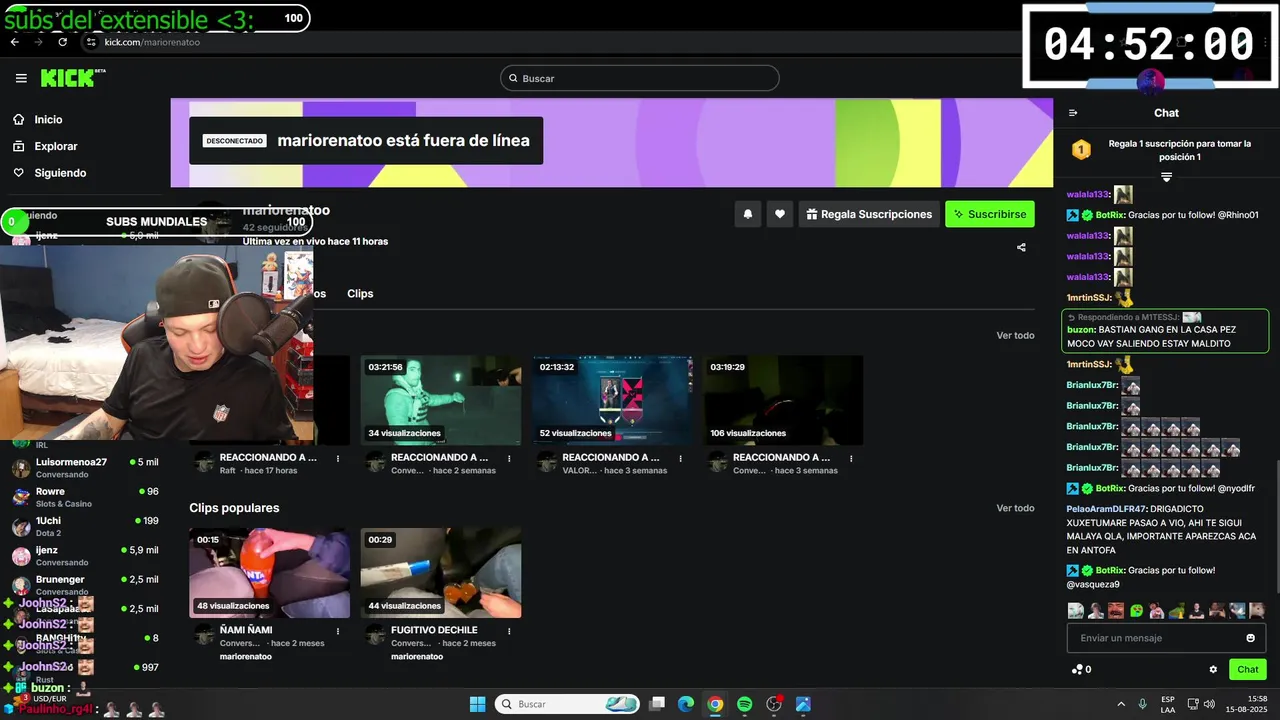This screenshot has width=1280, height=720.
Task: Click Ver todo for Clips populares
Action: coord(1015,508)
